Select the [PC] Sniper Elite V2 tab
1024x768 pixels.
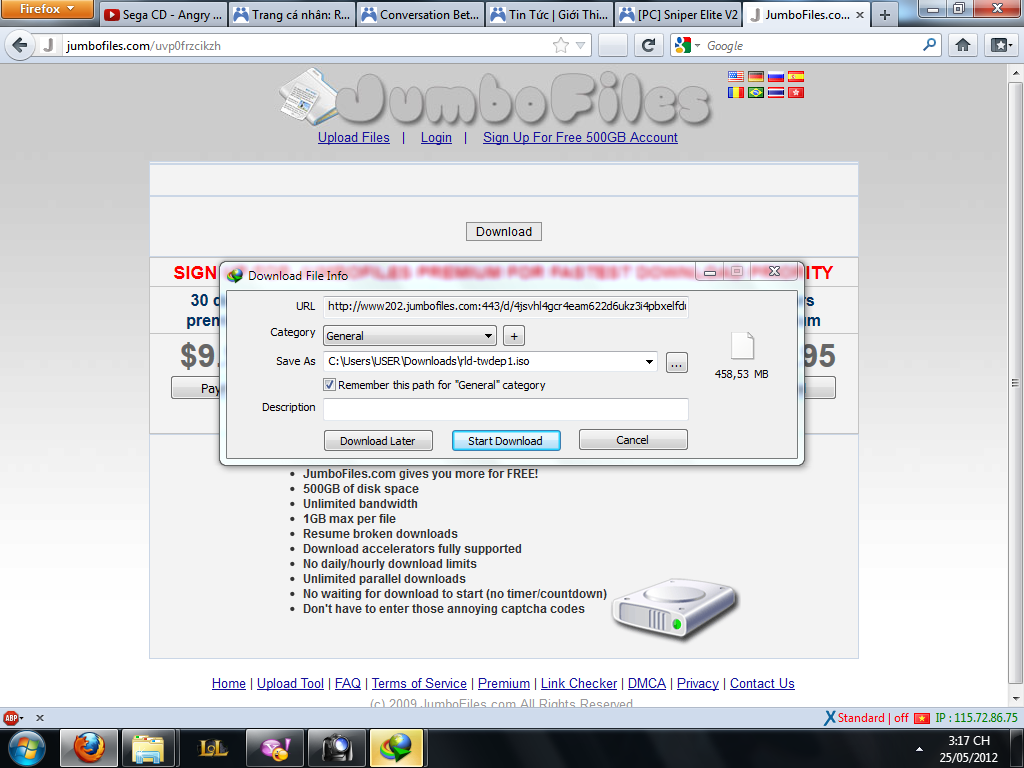pos(679,14)
